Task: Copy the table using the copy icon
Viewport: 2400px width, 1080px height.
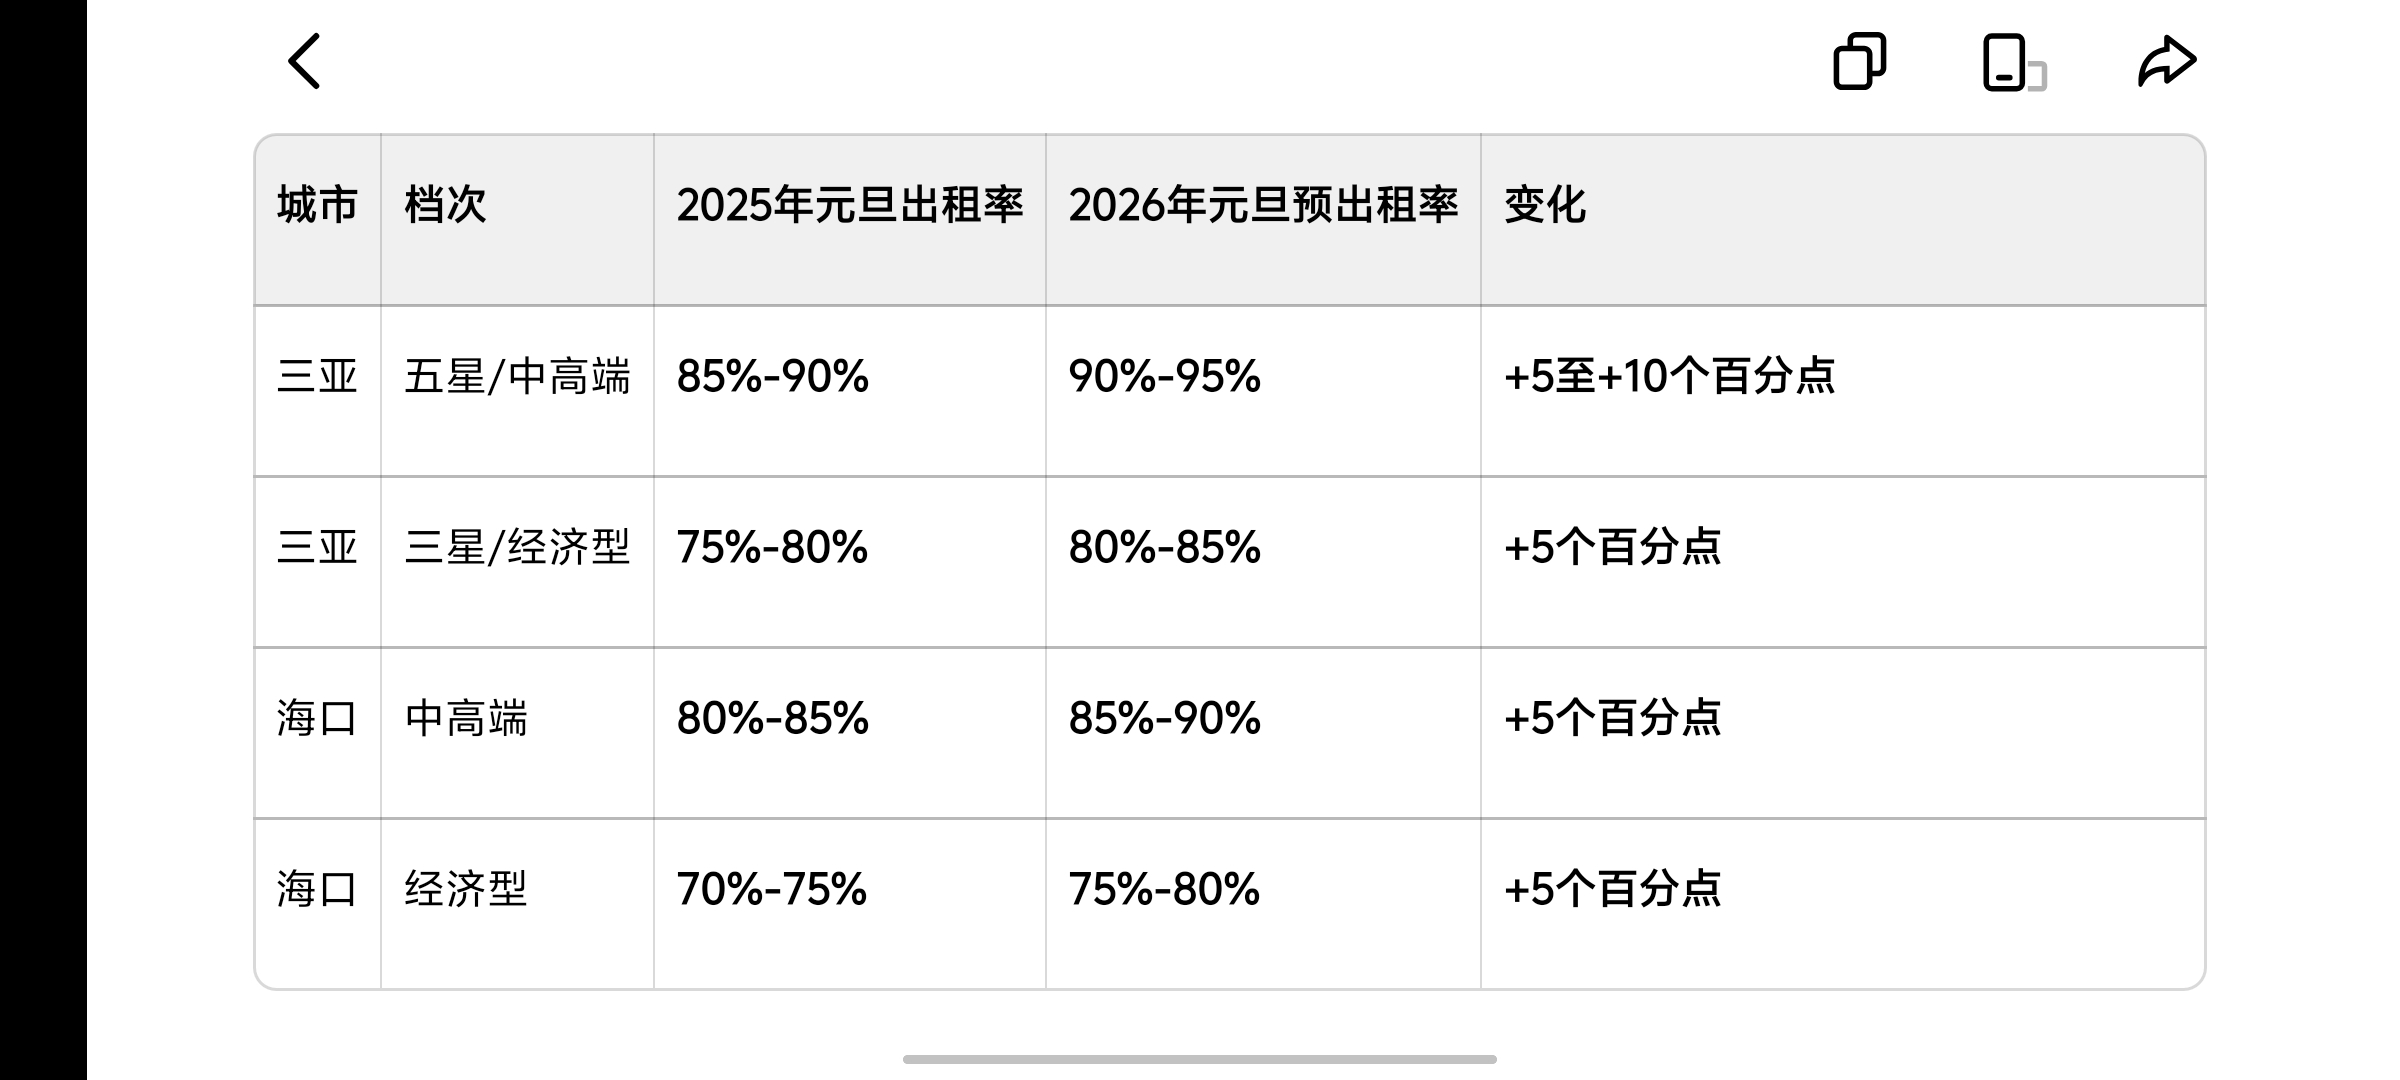Action: (x=1859, y=61)
